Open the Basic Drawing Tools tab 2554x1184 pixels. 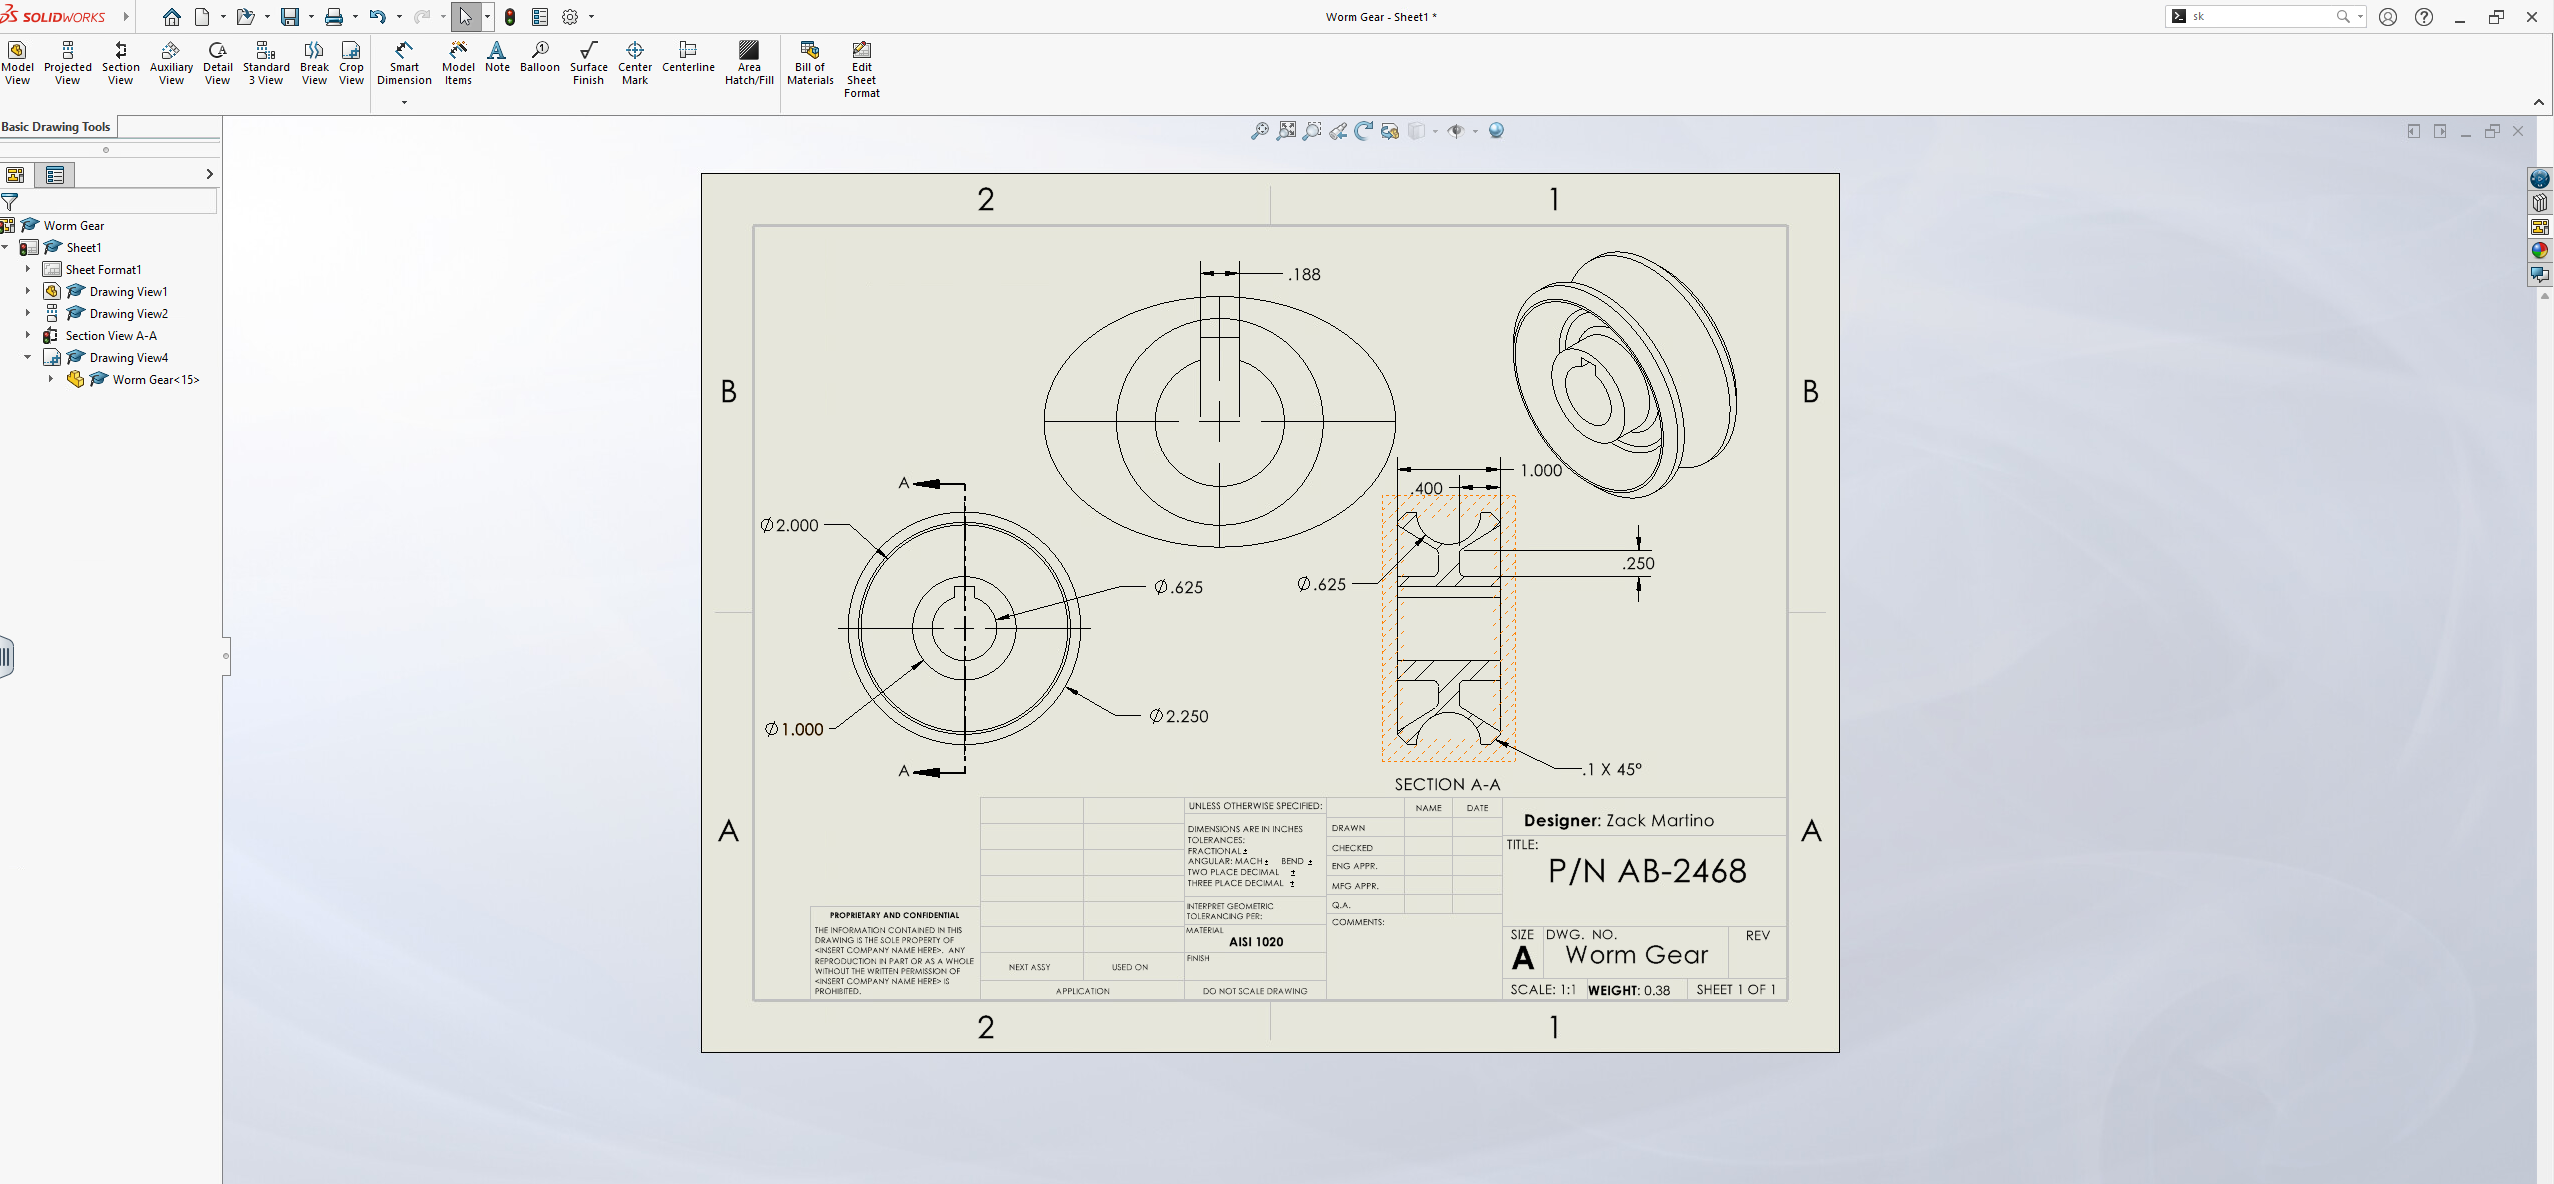click(56, 127)
